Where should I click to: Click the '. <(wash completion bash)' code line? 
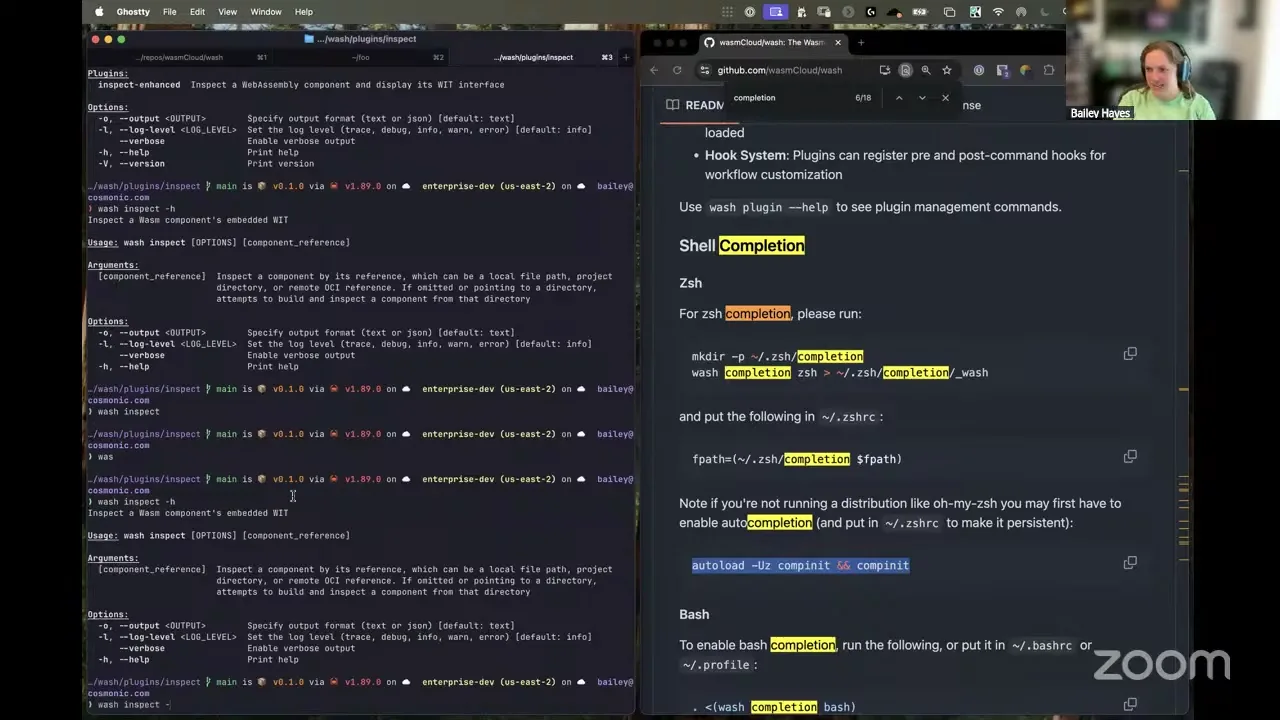coord(774,708)
